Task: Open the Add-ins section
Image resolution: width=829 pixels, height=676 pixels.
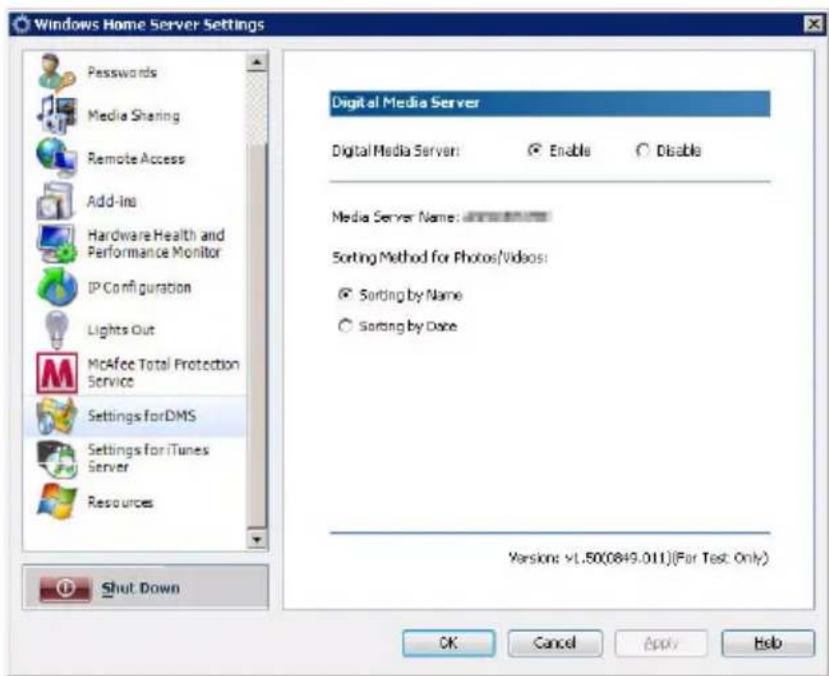Action: 135,201
